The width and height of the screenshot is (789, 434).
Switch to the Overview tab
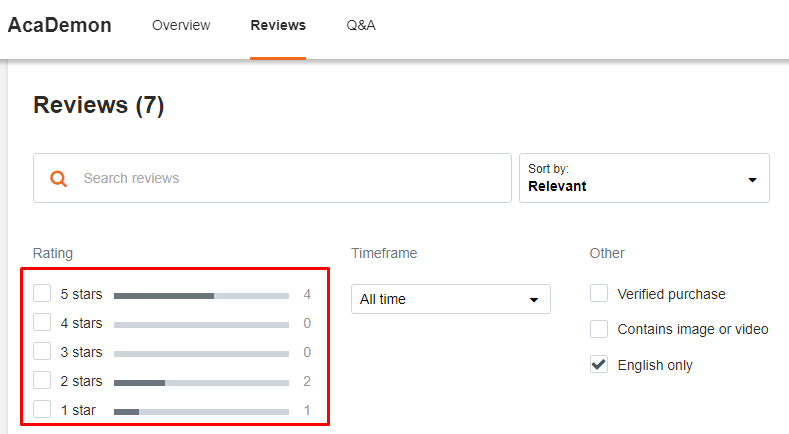[181, 25]
